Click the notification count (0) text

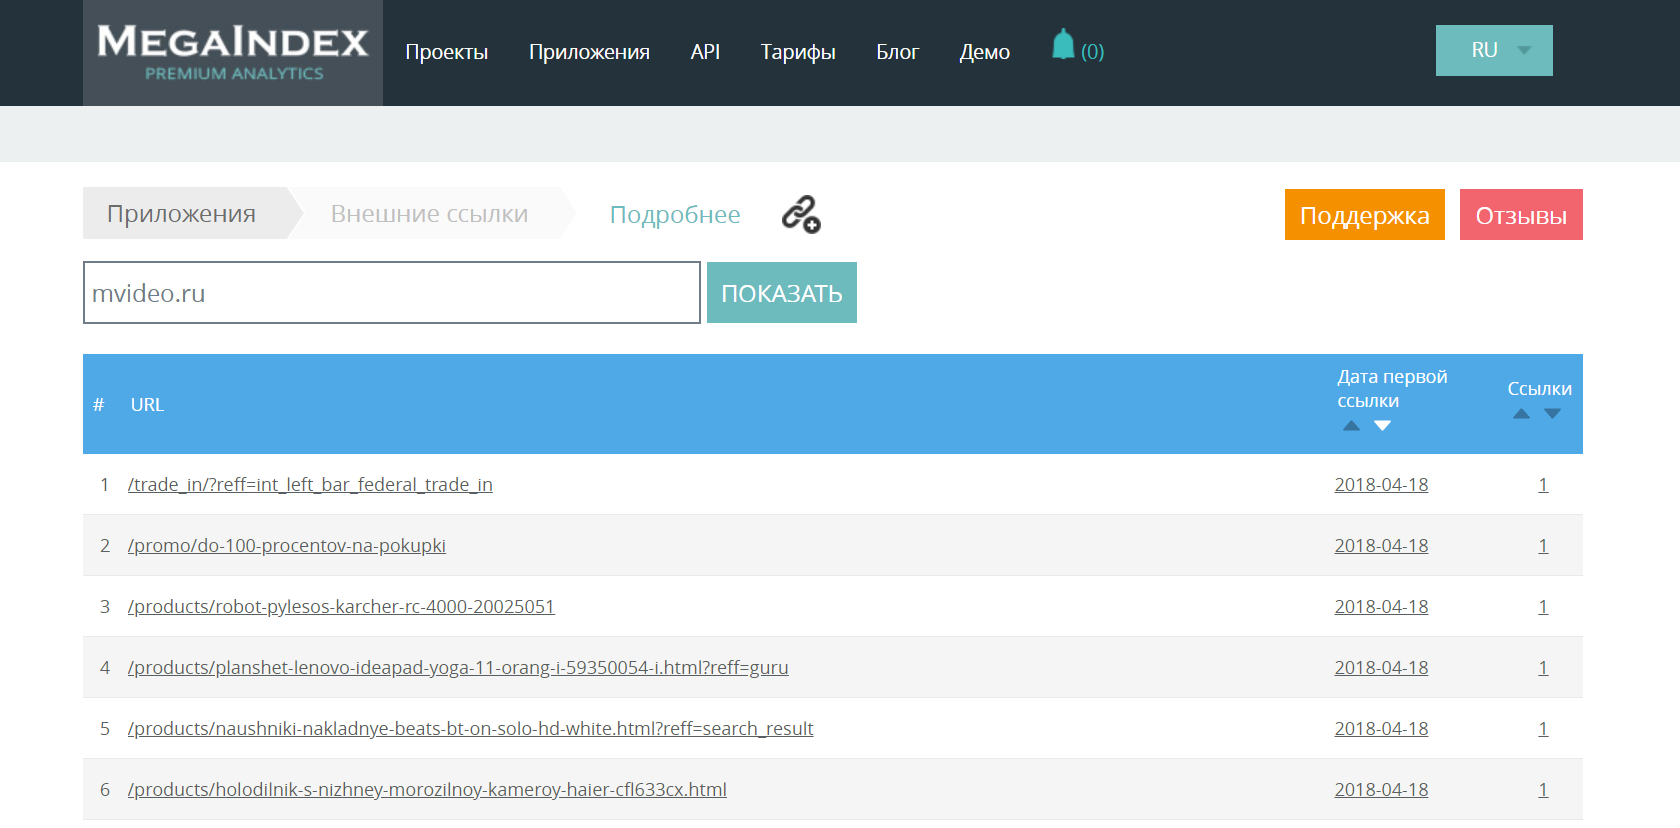1092,52
